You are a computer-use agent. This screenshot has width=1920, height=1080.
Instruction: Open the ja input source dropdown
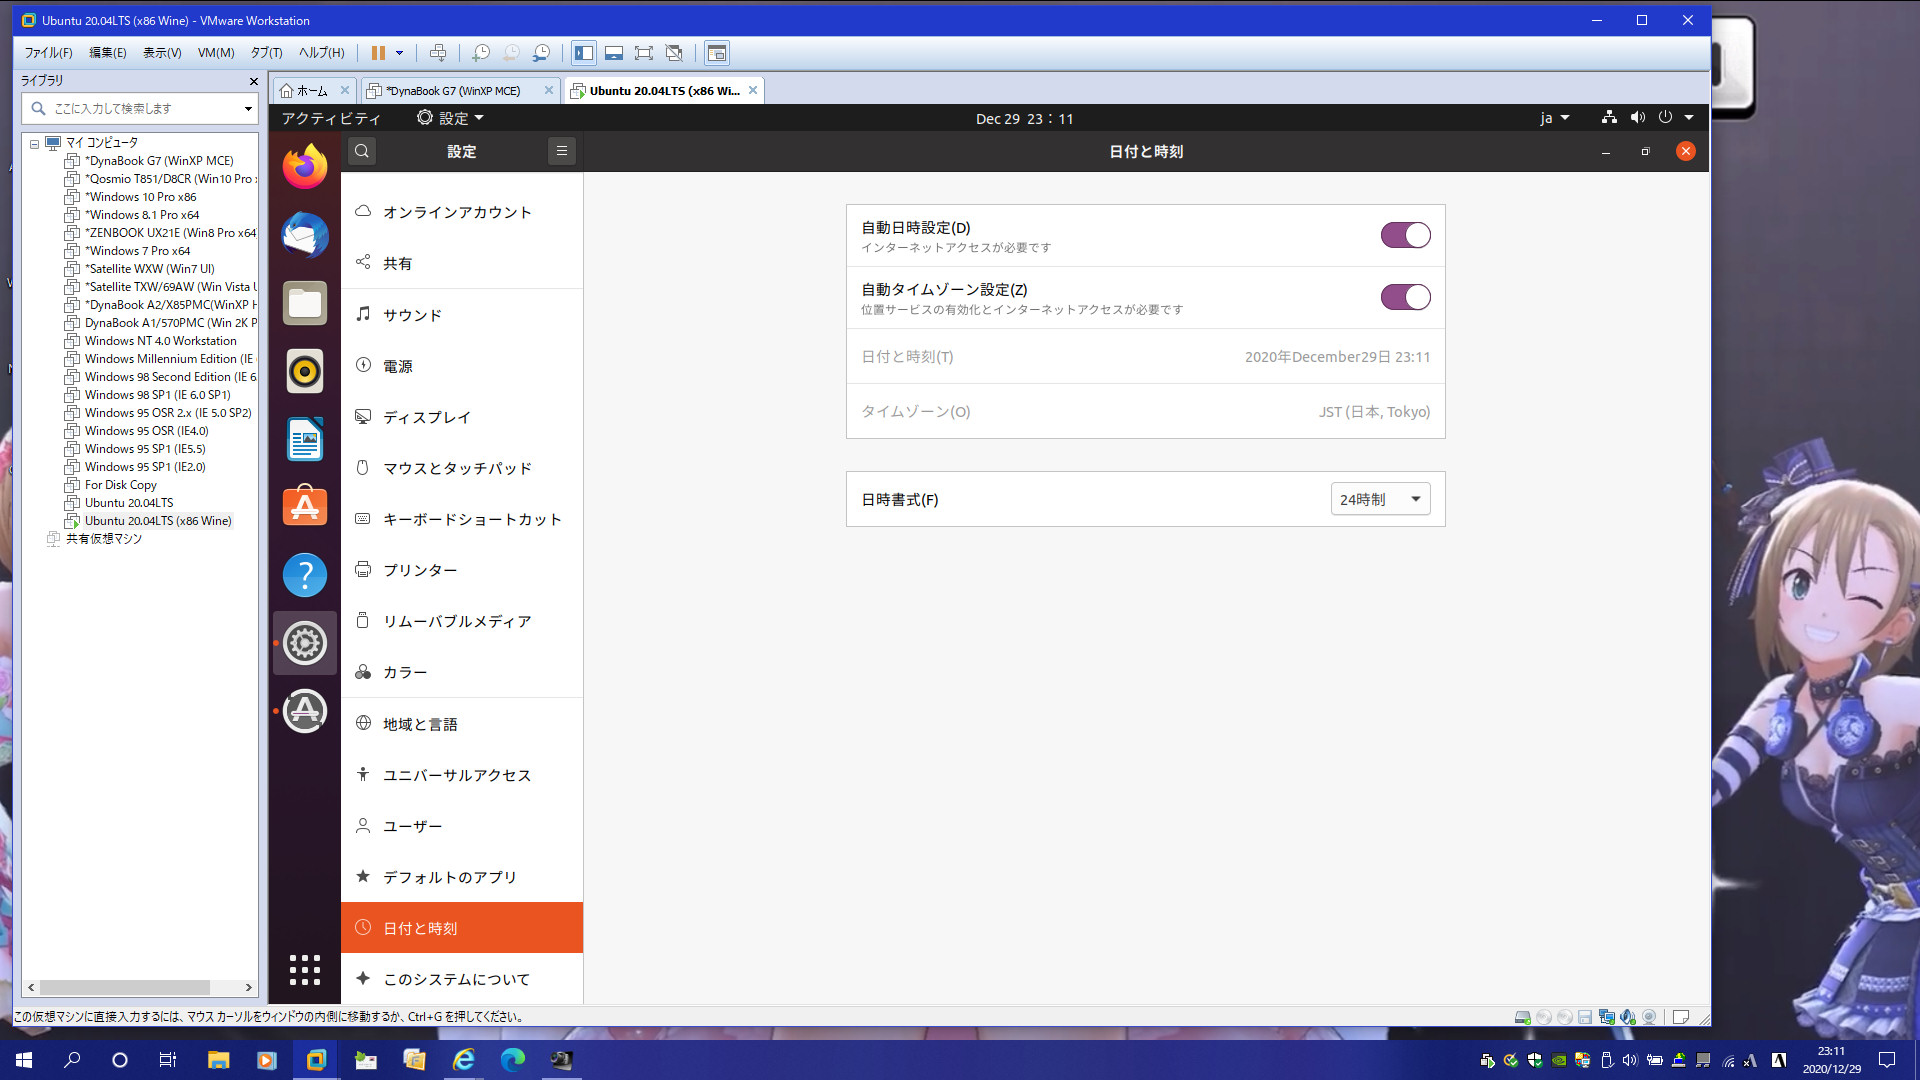tap(1554, 118)
